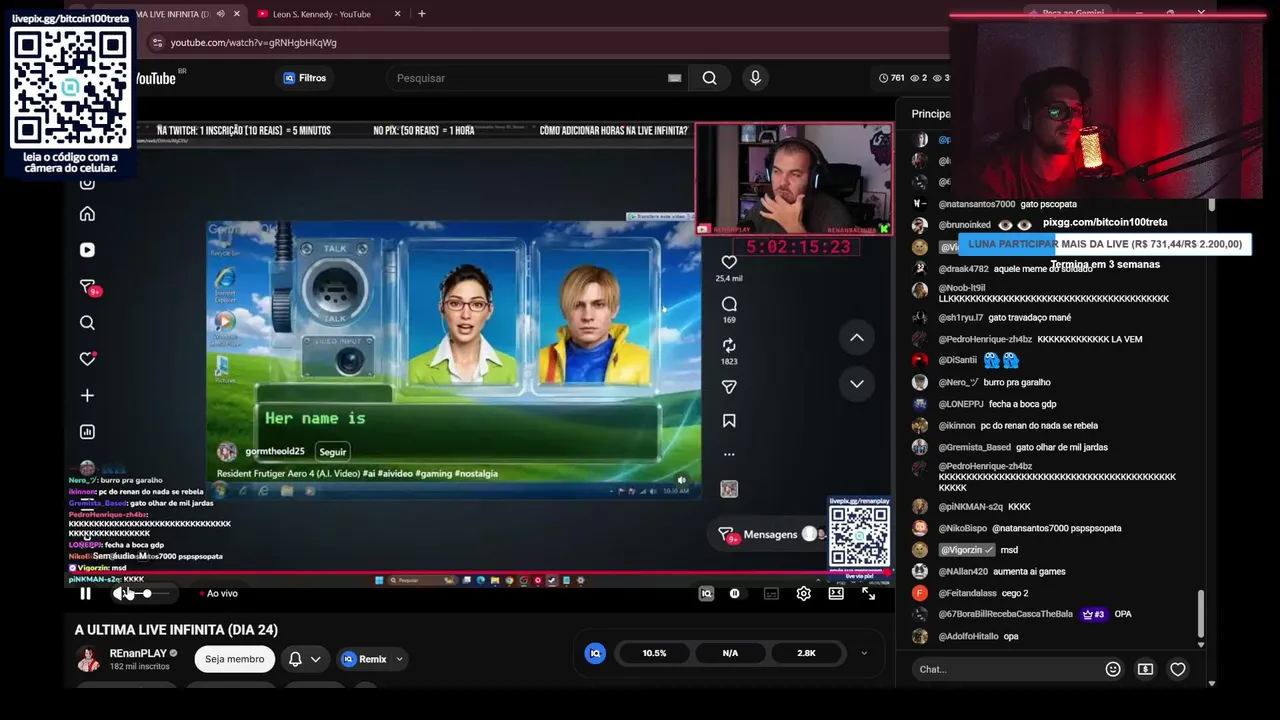Click the plus upload icon in sidebar
The width and height of the screenshot is (1280, 720).
coord(87,396)
